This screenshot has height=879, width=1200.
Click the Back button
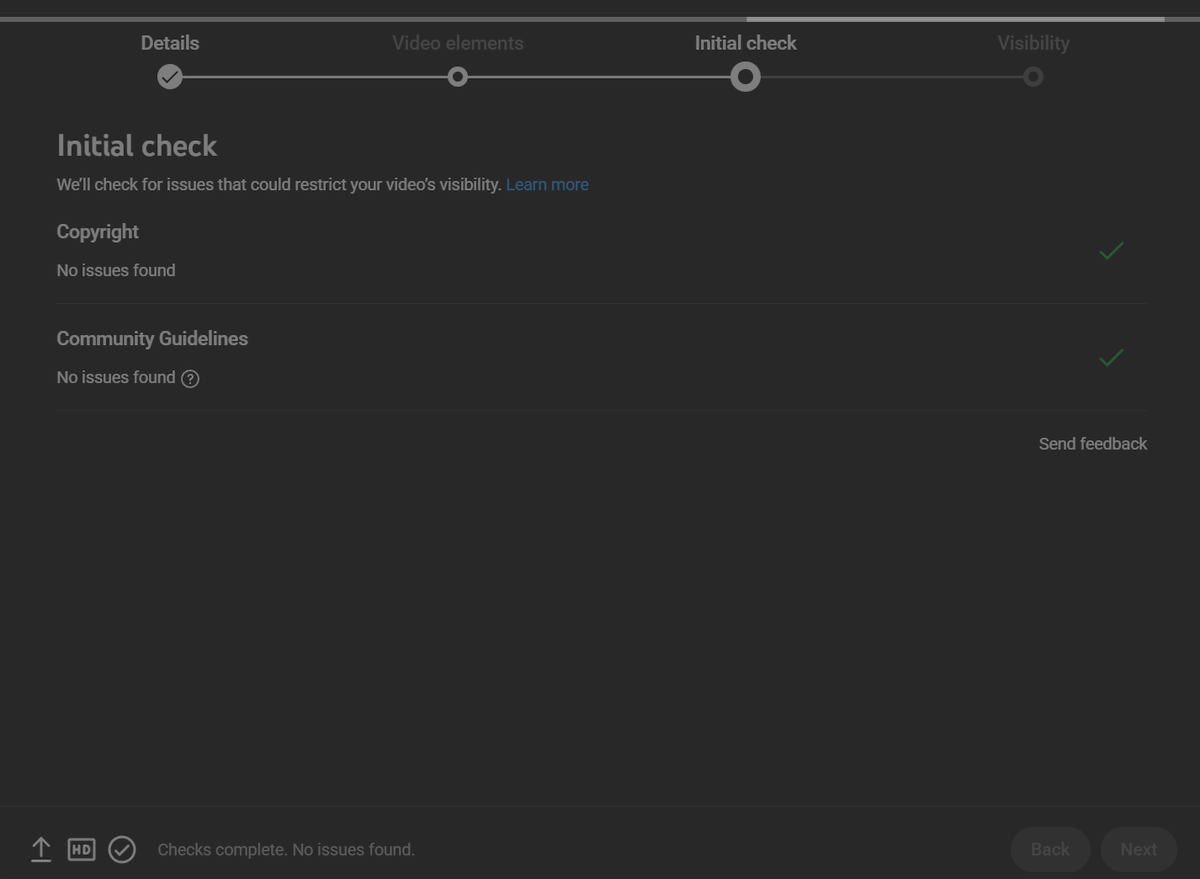point(1050,849)
